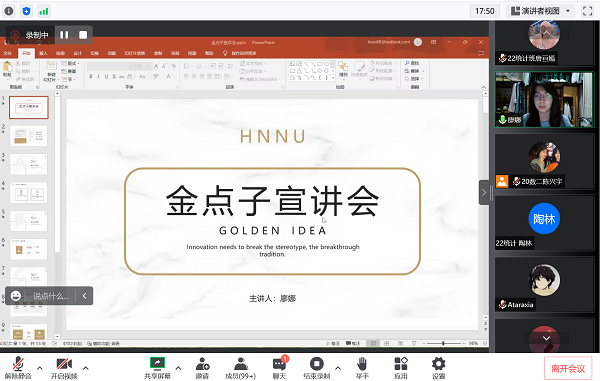Open the apps icon in toolbar

[401, 363]
